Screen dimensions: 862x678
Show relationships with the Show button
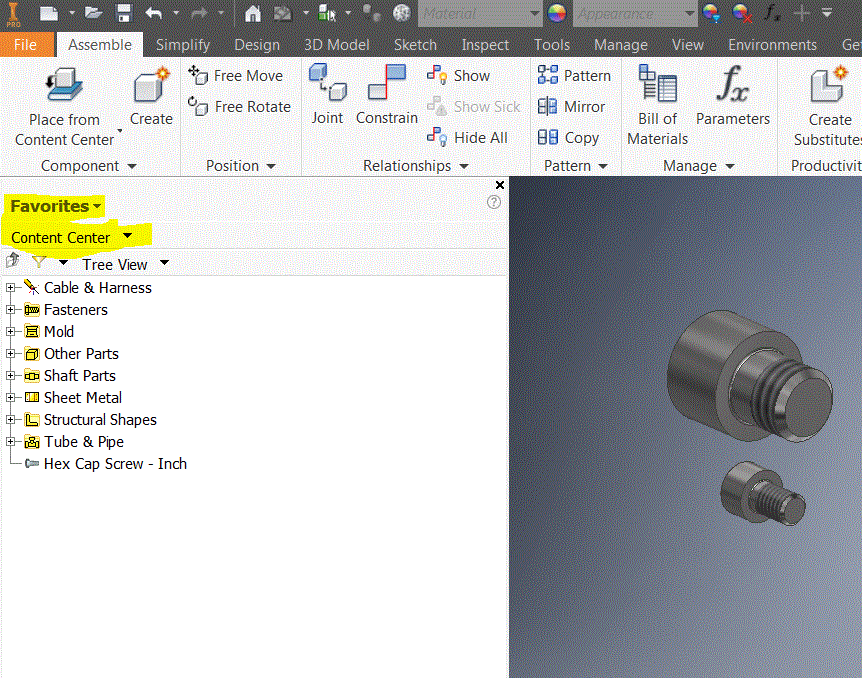(458, 75)
